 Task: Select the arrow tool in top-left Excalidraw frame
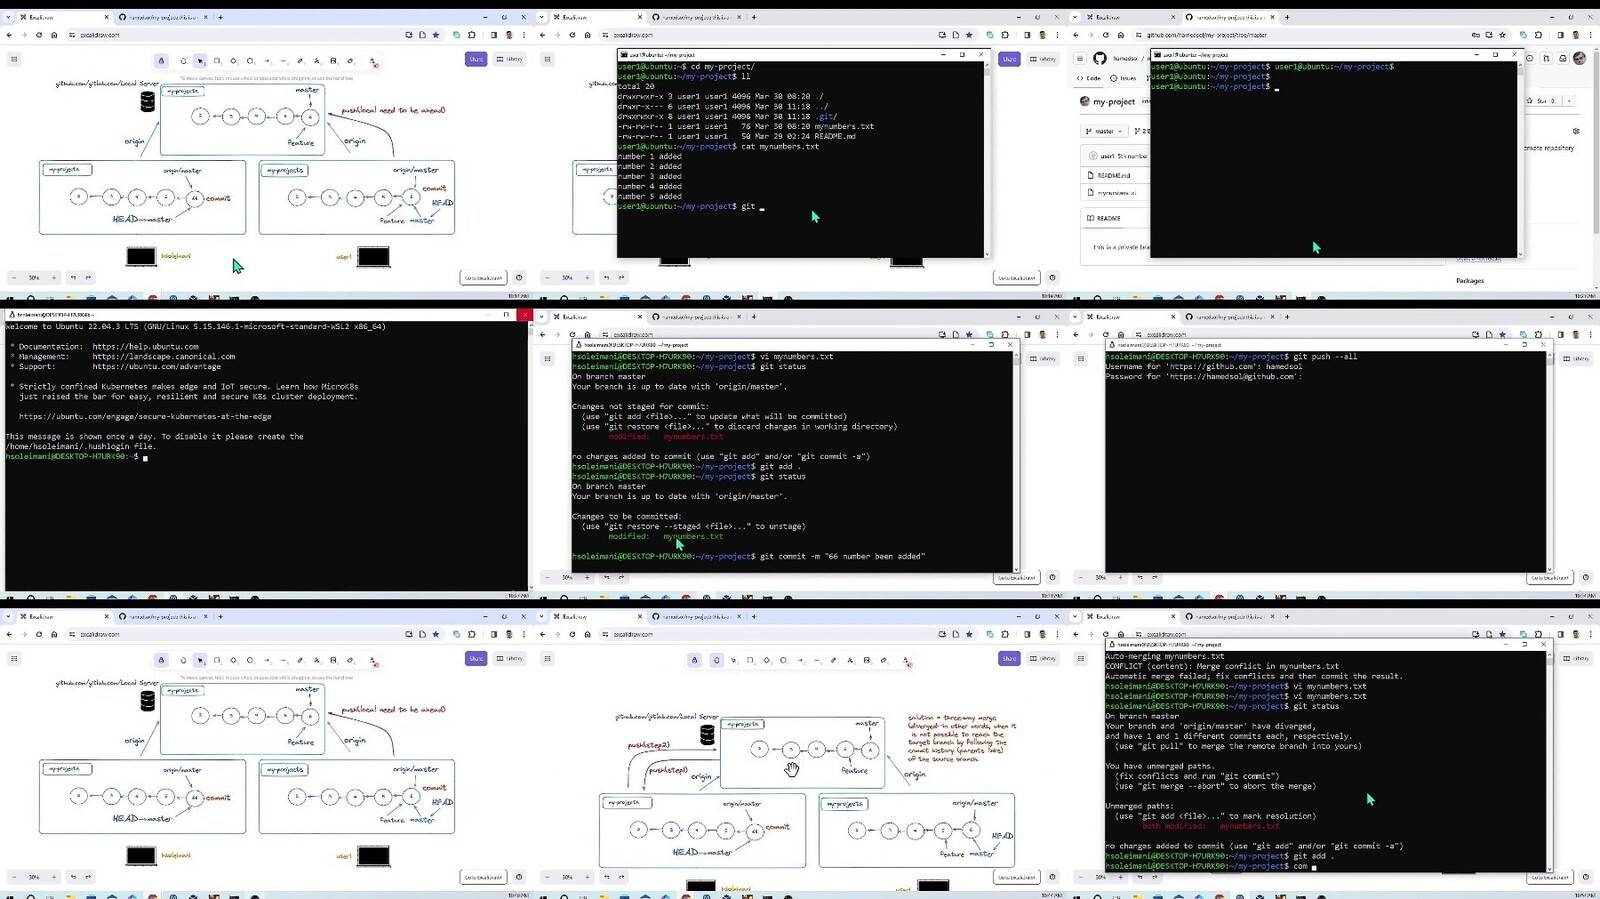267,61
